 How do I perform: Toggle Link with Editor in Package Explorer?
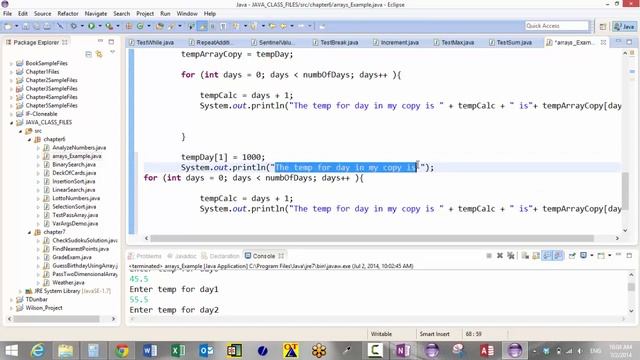(x=99, y=54)
